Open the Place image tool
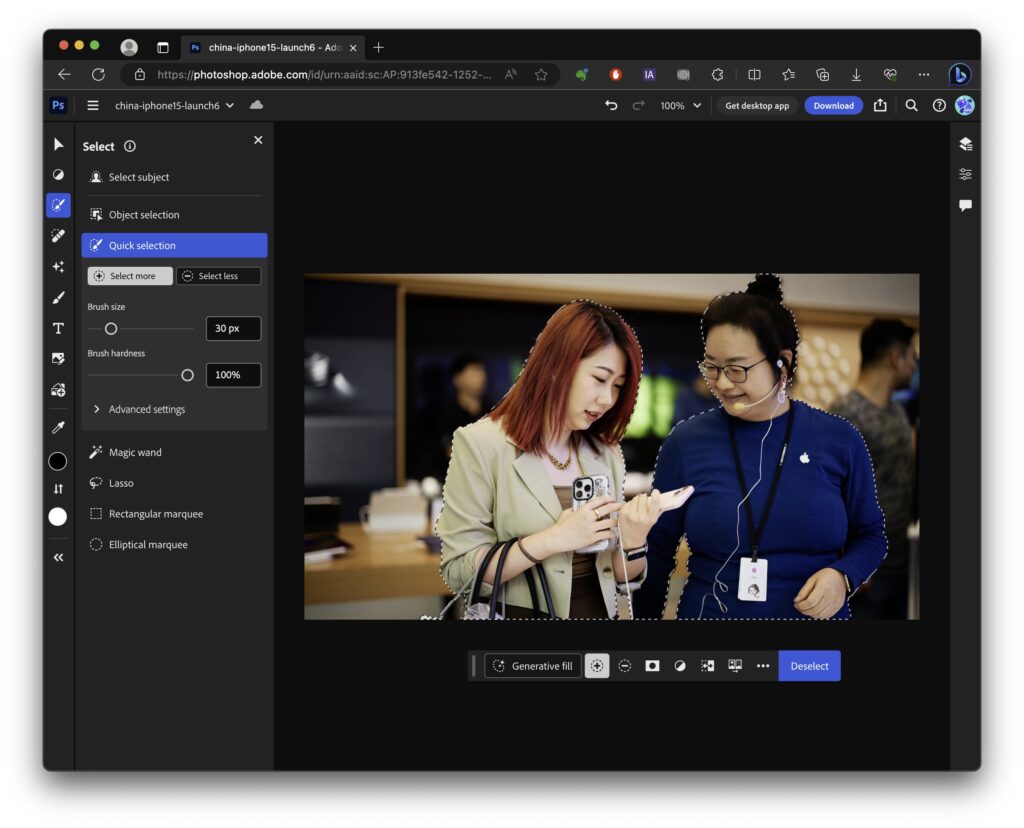The width and height of the screenshot is (1024, 828). (x=58, y=358)
